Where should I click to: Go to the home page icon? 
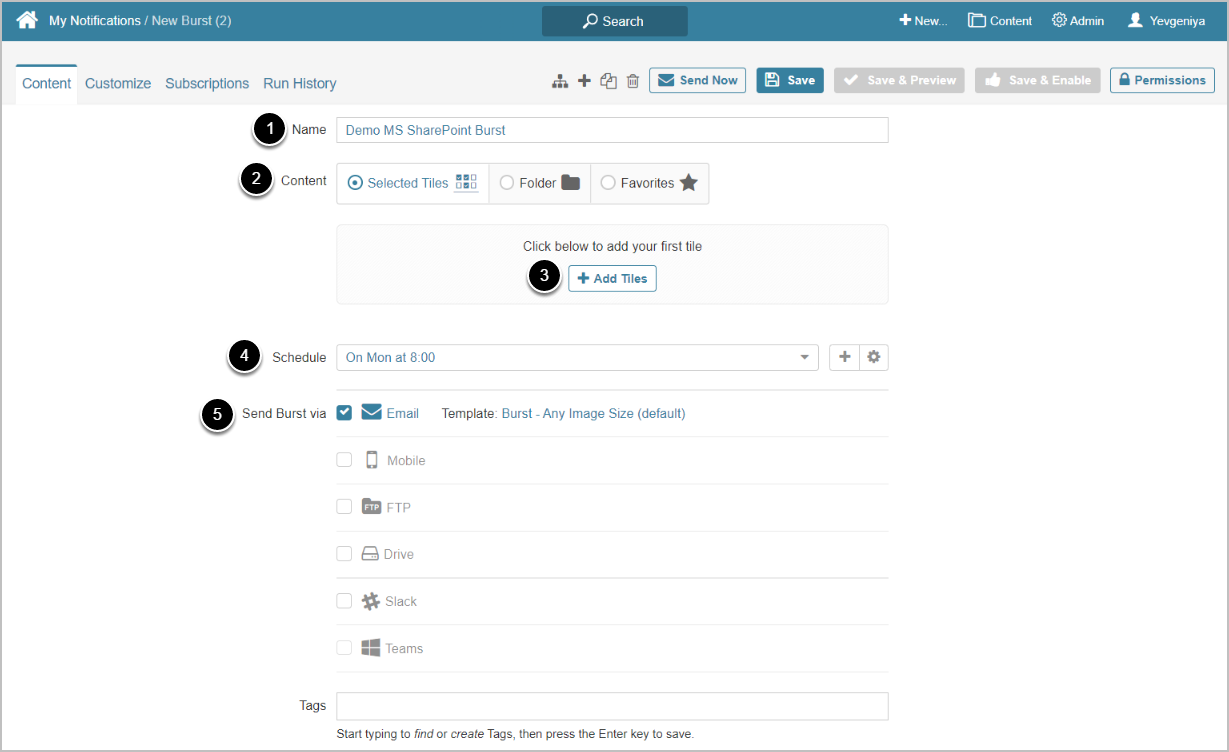(x=27, y=20)
